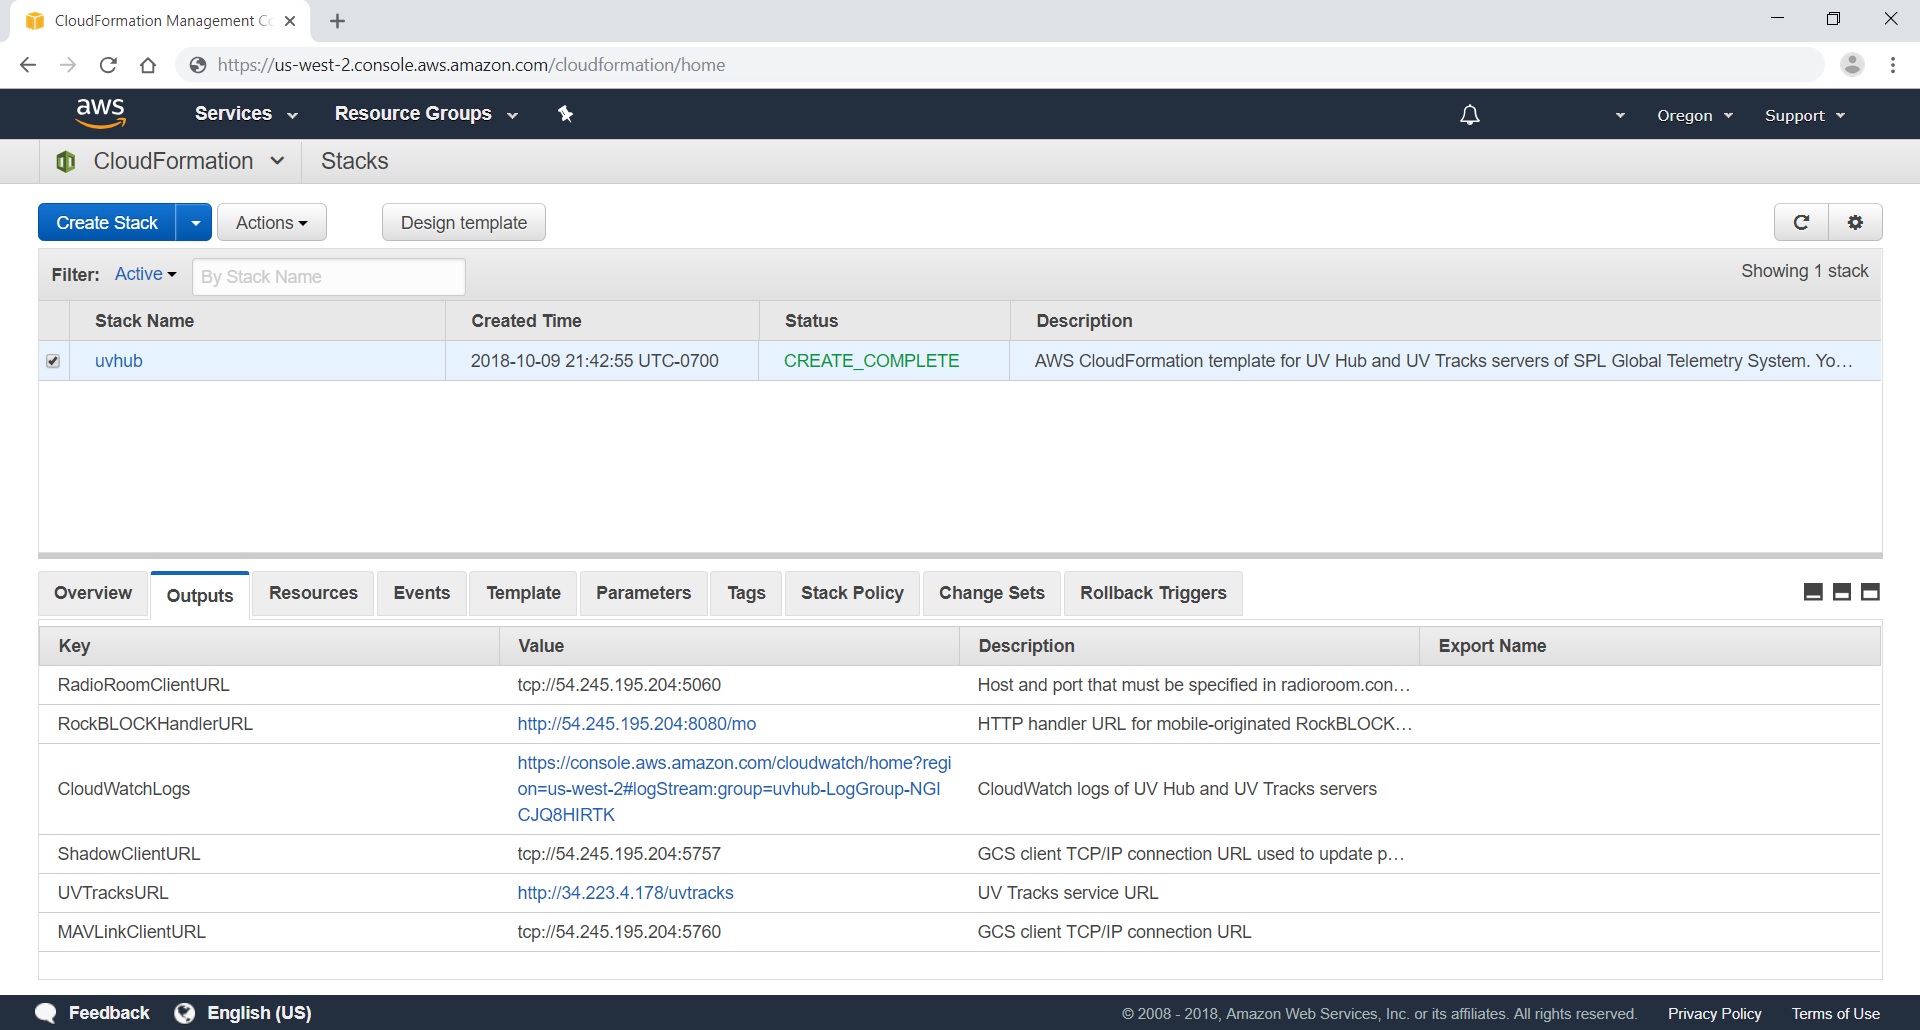Image resolution: width=1920 pixels, height=1030 pixels.
Task: Open the CloudWatch logs console link
Action: tap(734, 789)
